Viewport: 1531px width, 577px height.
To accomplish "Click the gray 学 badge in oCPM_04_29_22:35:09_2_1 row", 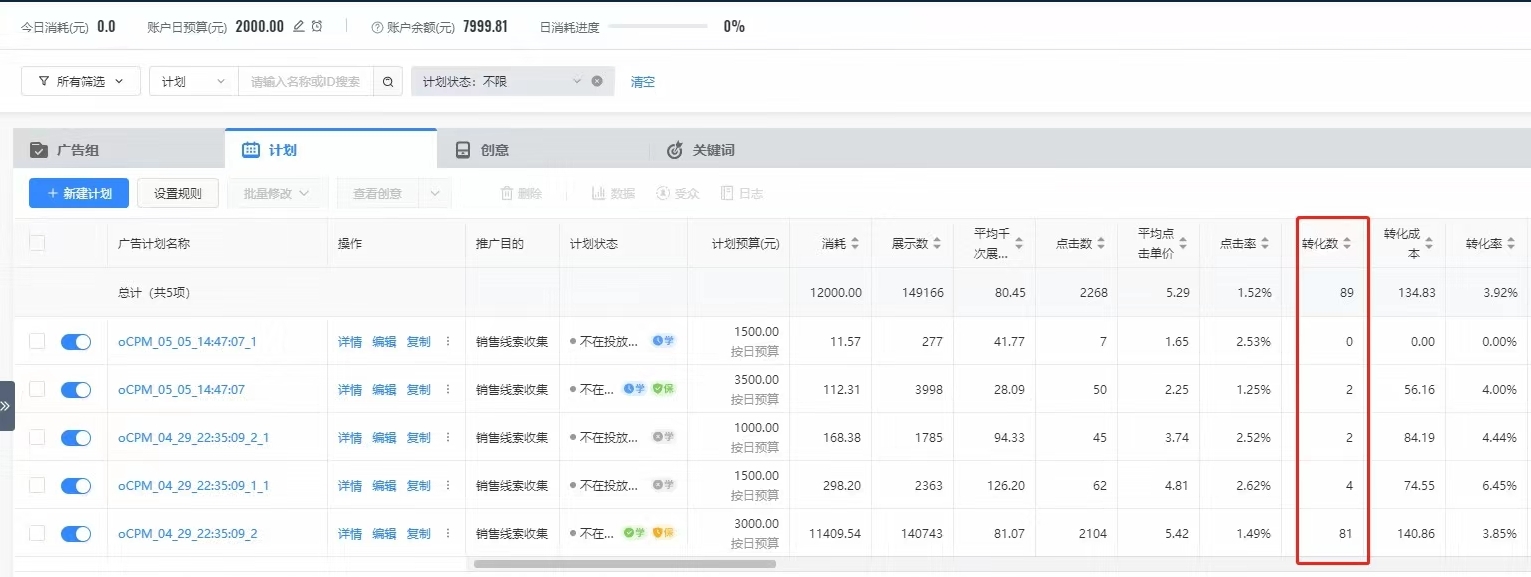I will [x=663, y=437].
